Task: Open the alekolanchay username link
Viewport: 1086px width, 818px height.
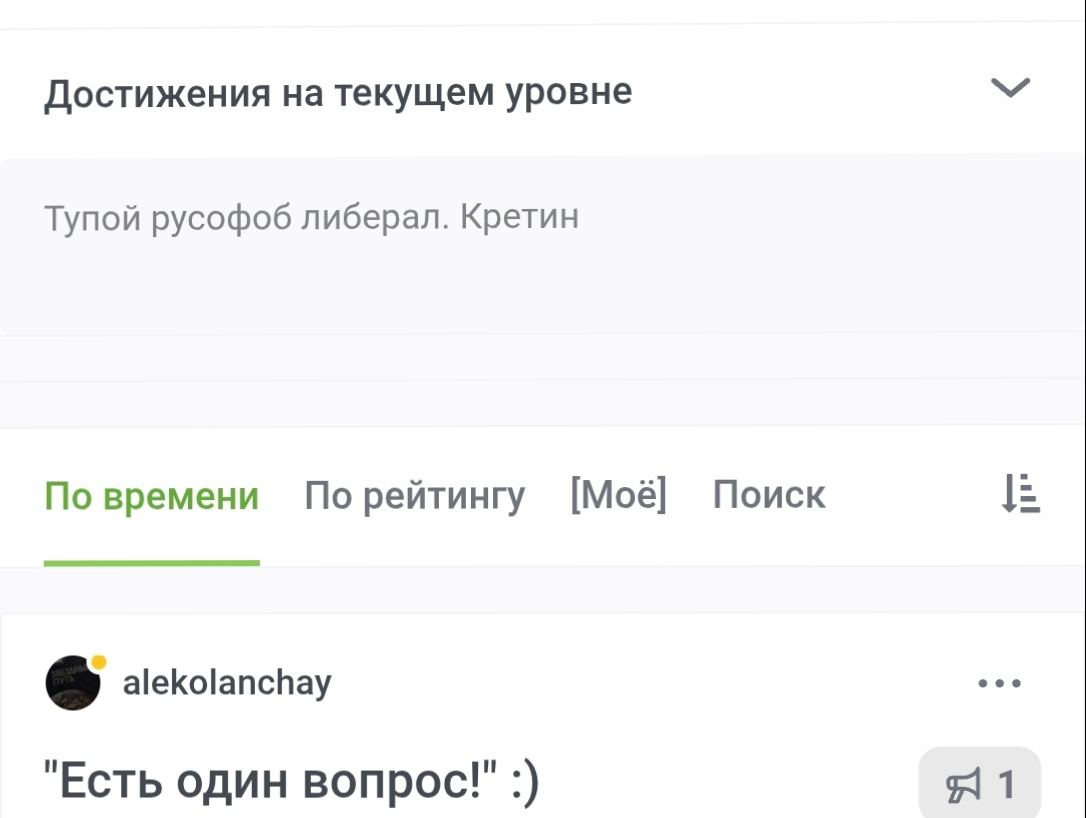Action: 227,684
